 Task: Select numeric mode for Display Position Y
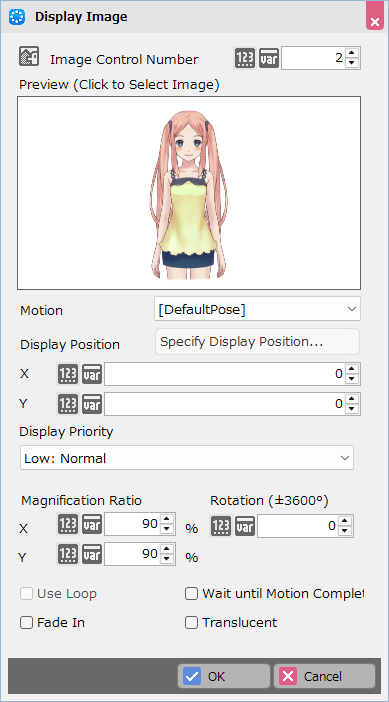[x=68, y=404]
